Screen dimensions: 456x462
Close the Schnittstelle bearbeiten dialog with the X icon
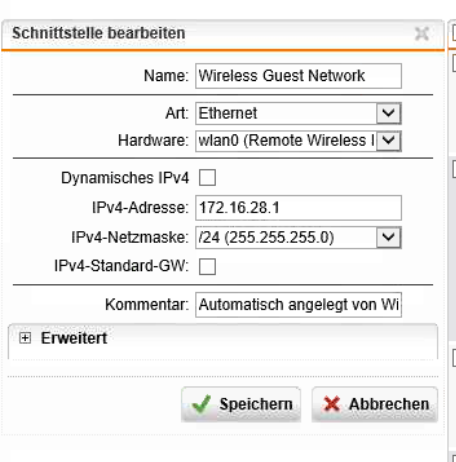422,34
